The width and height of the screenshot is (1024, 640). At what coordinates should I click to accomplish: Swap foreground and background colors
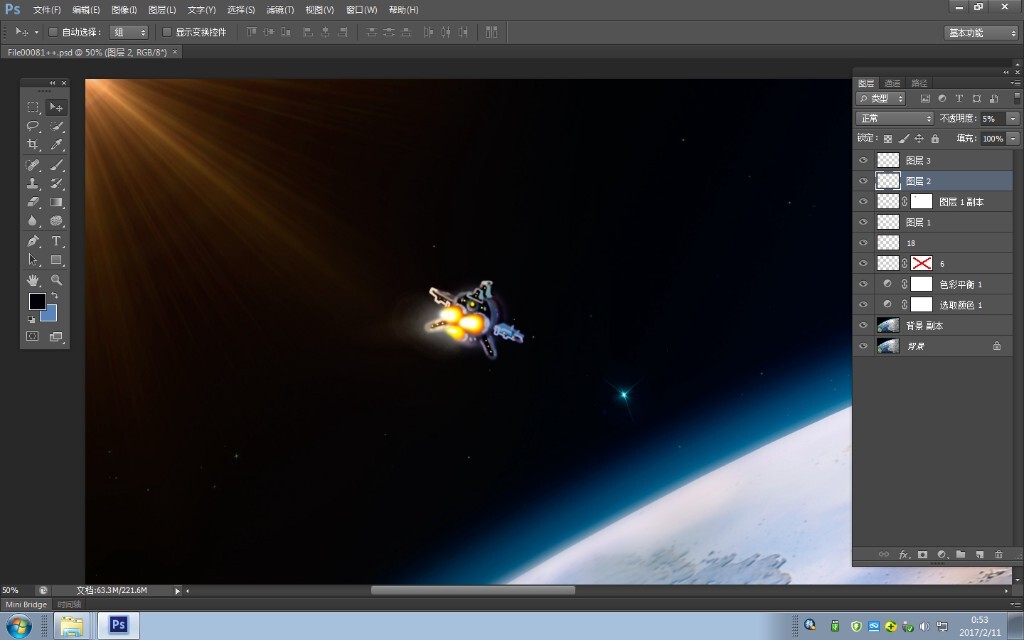click(54, 296)
